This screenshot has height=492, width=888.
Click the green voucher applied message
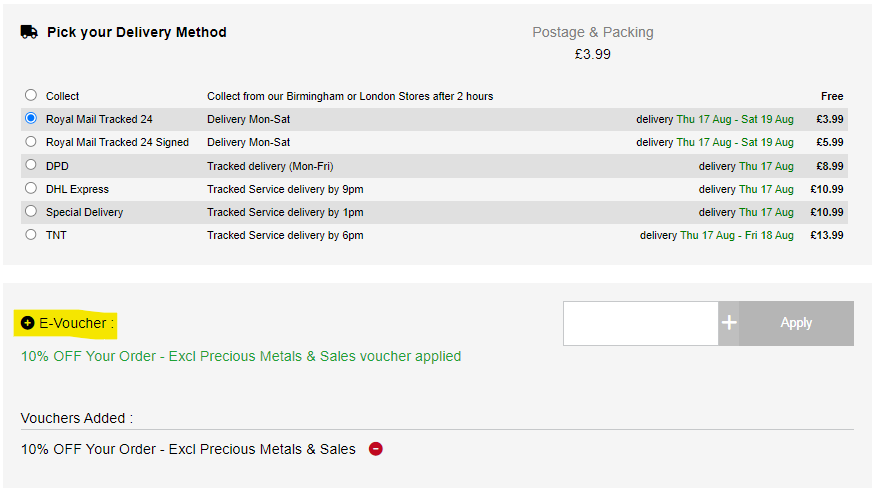[241, 356]
